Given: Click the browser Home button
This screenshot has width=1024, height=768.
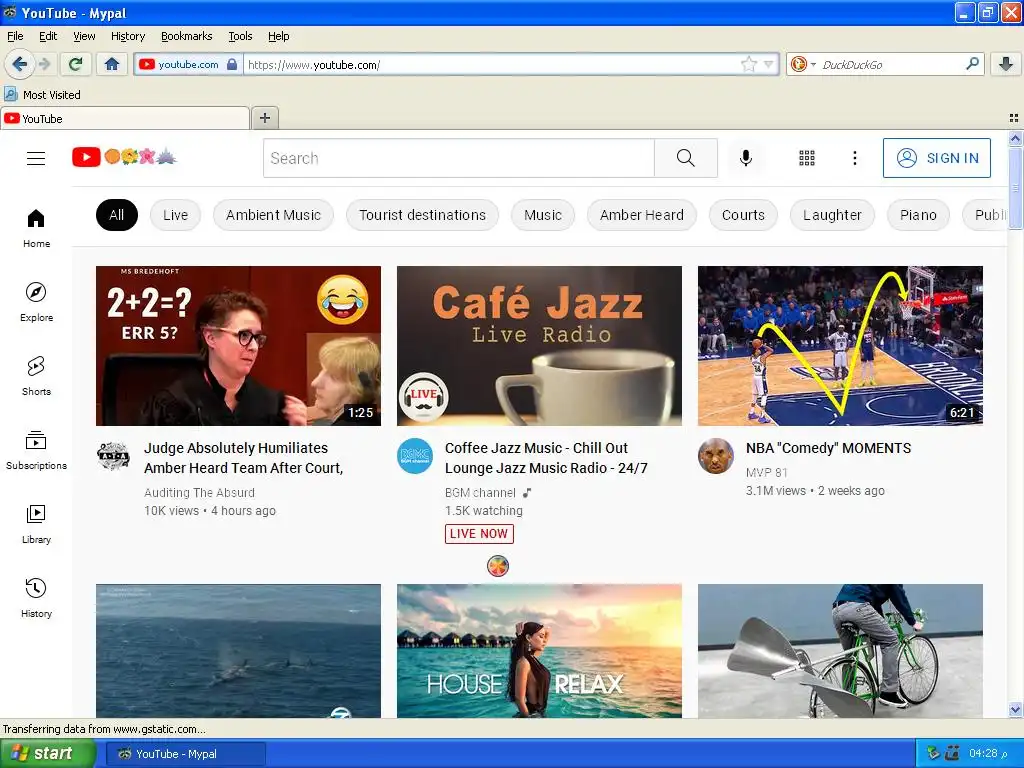Looking at the screenshot, I should pos(112,64).
